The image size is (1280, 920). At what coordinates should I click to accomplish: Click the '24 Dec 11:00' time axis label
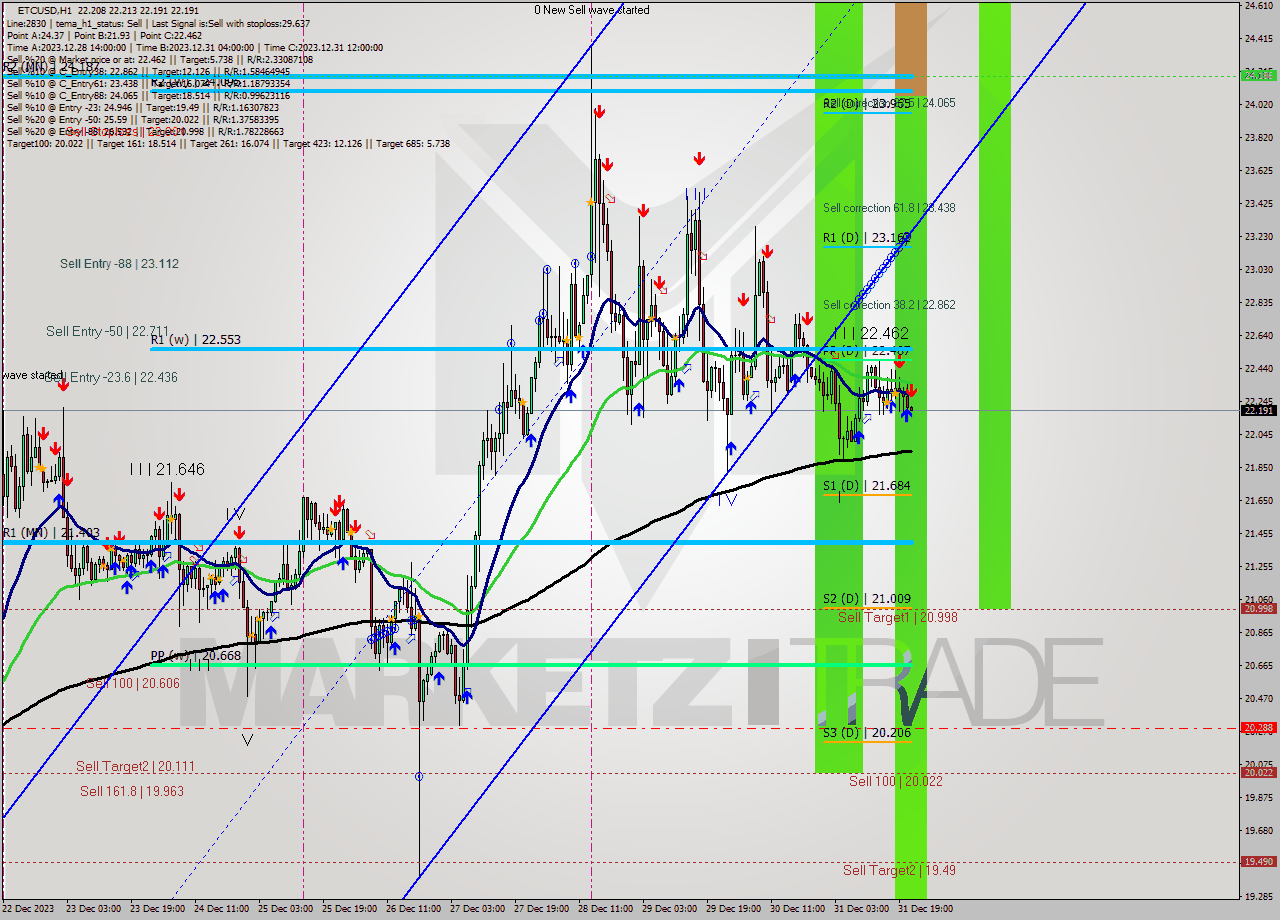pos(220,909)
